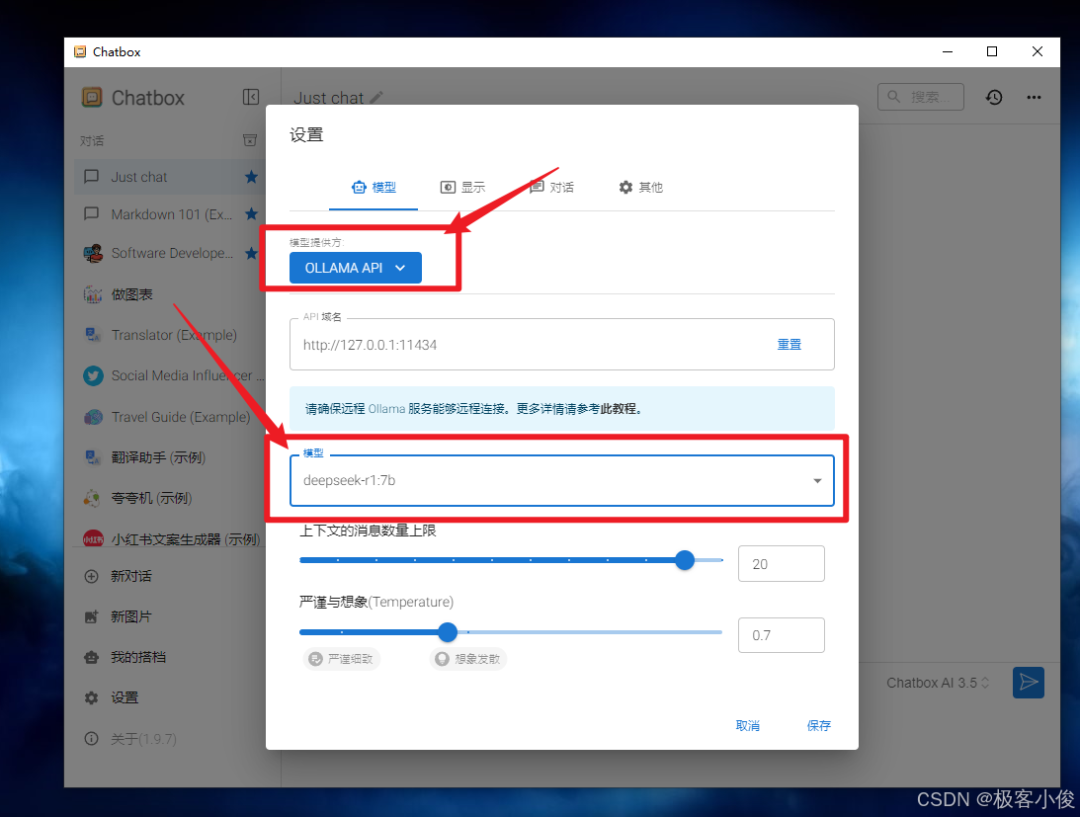The height and width of the screenshot is (817, 1080).
Task: Adjust the Temperature slider handle
Action: (x=448, y=632)
